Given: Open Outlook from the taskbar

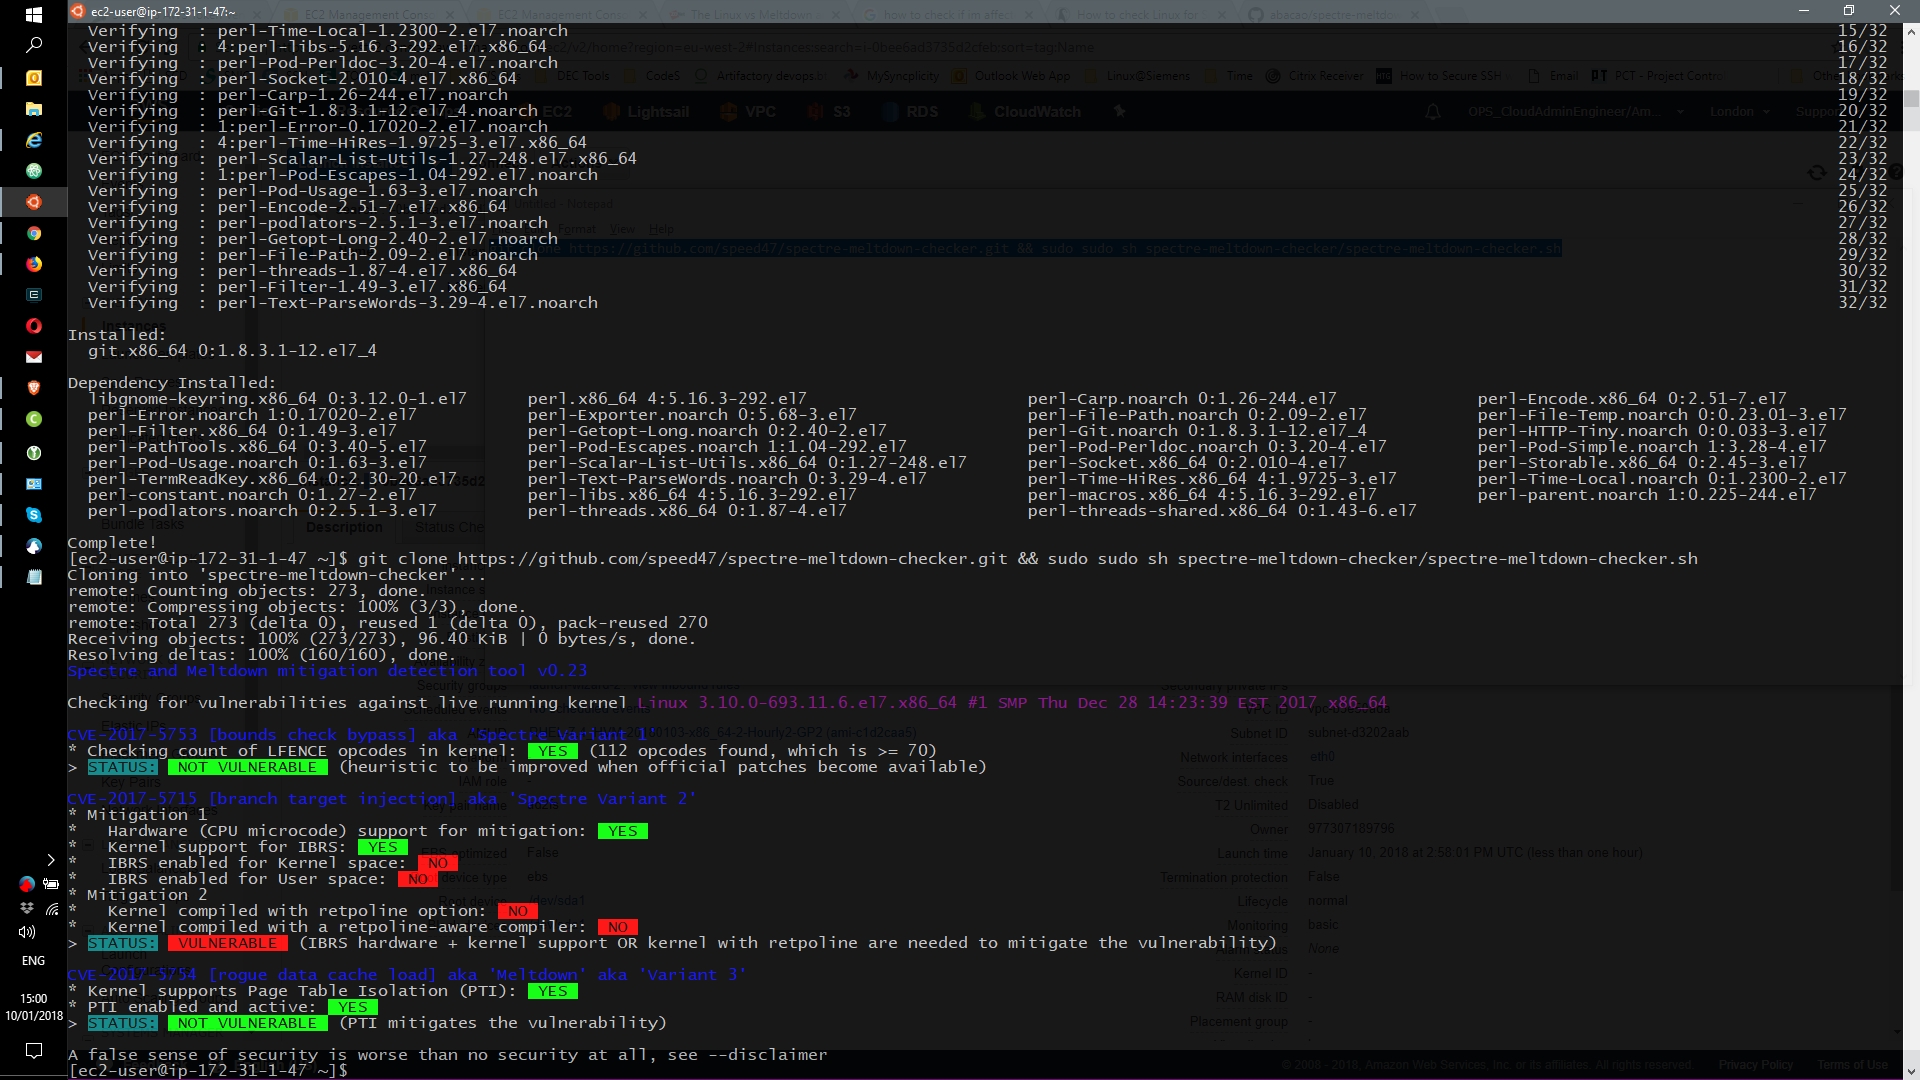Looking at the screenshot, I should point(33,78).
